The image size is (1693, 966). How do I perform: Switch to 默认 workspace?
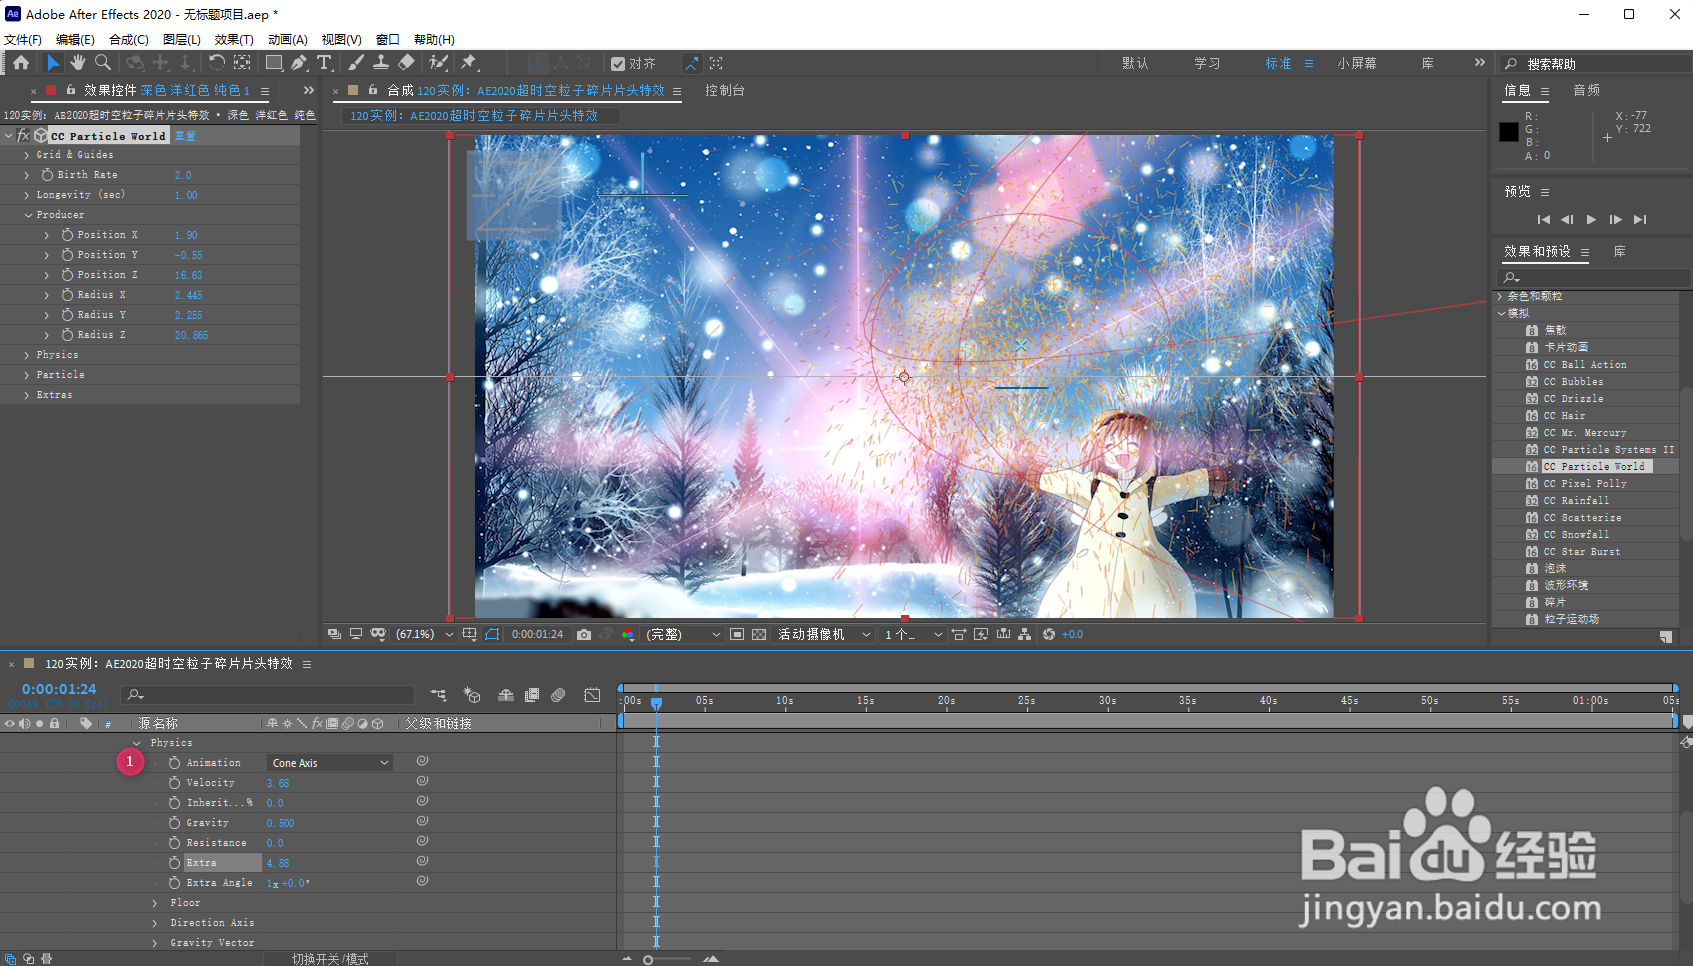(1135, 63)
